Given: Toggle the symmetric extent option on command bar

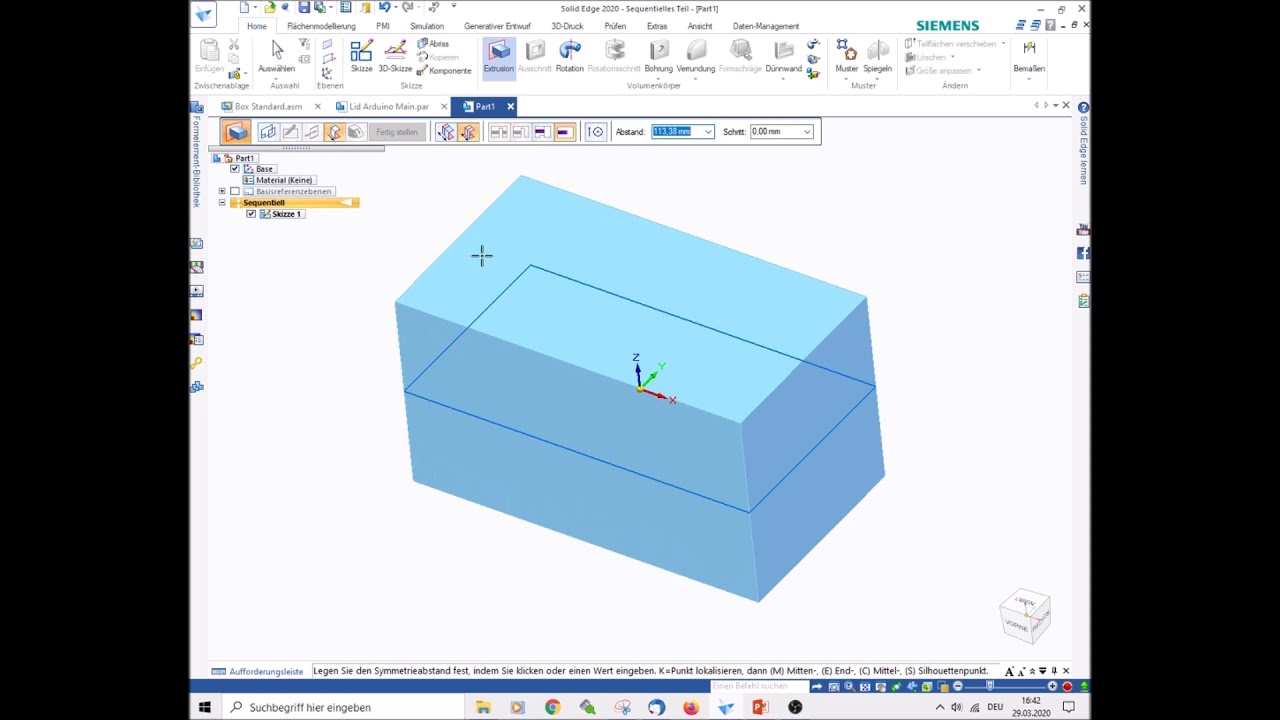Looking at the screenshot, I should point(468,132).
